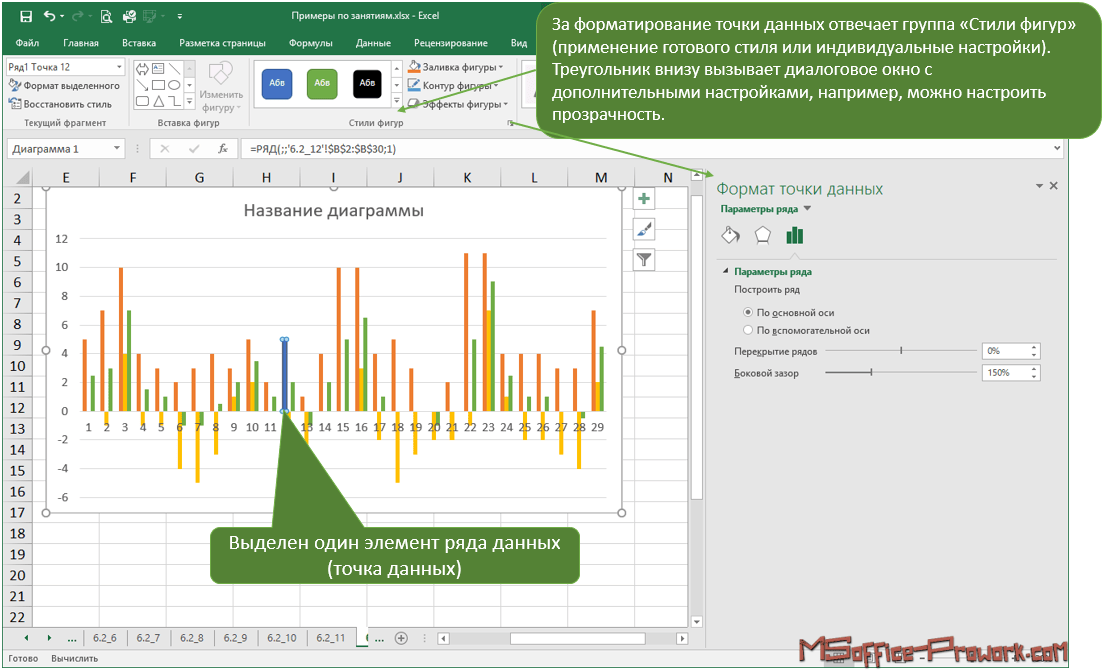Open print preview from quick access toolbar

pos(106,16)
